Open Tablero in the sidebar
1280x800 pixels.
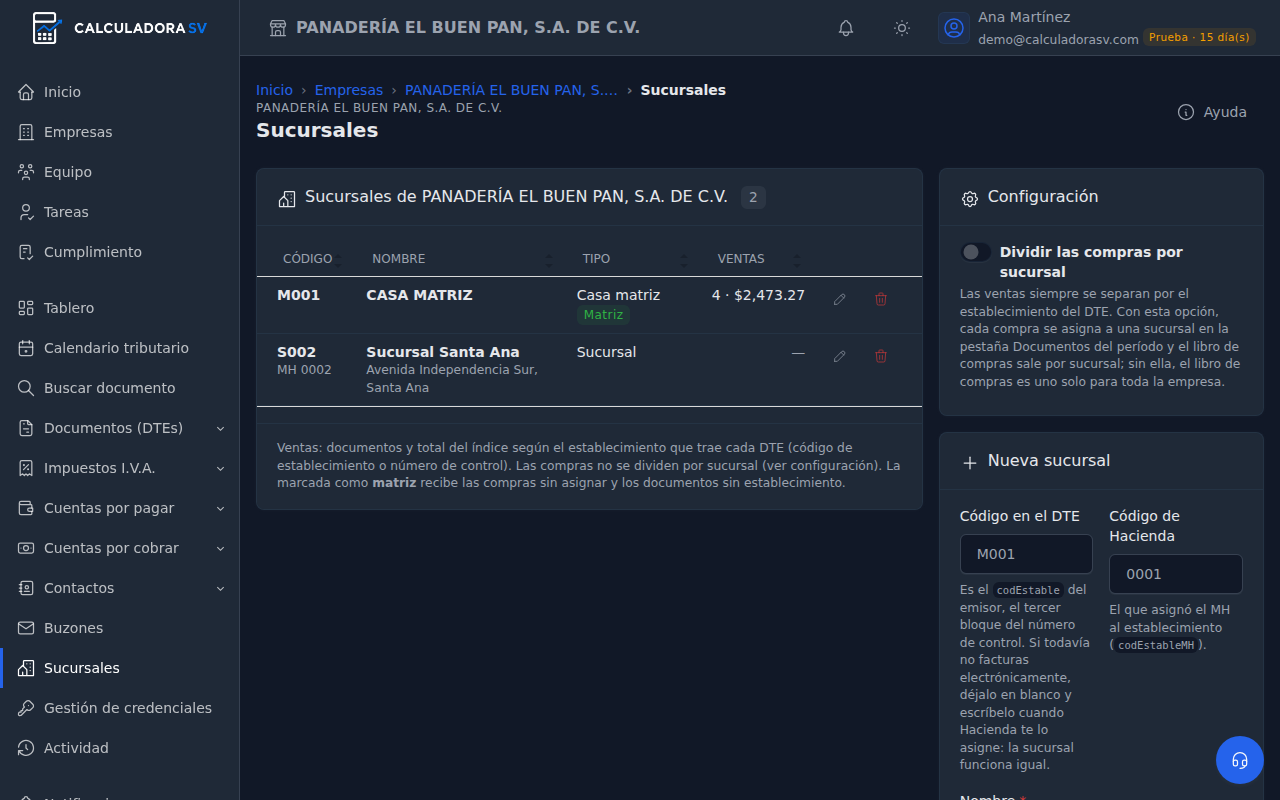(120, 308)
